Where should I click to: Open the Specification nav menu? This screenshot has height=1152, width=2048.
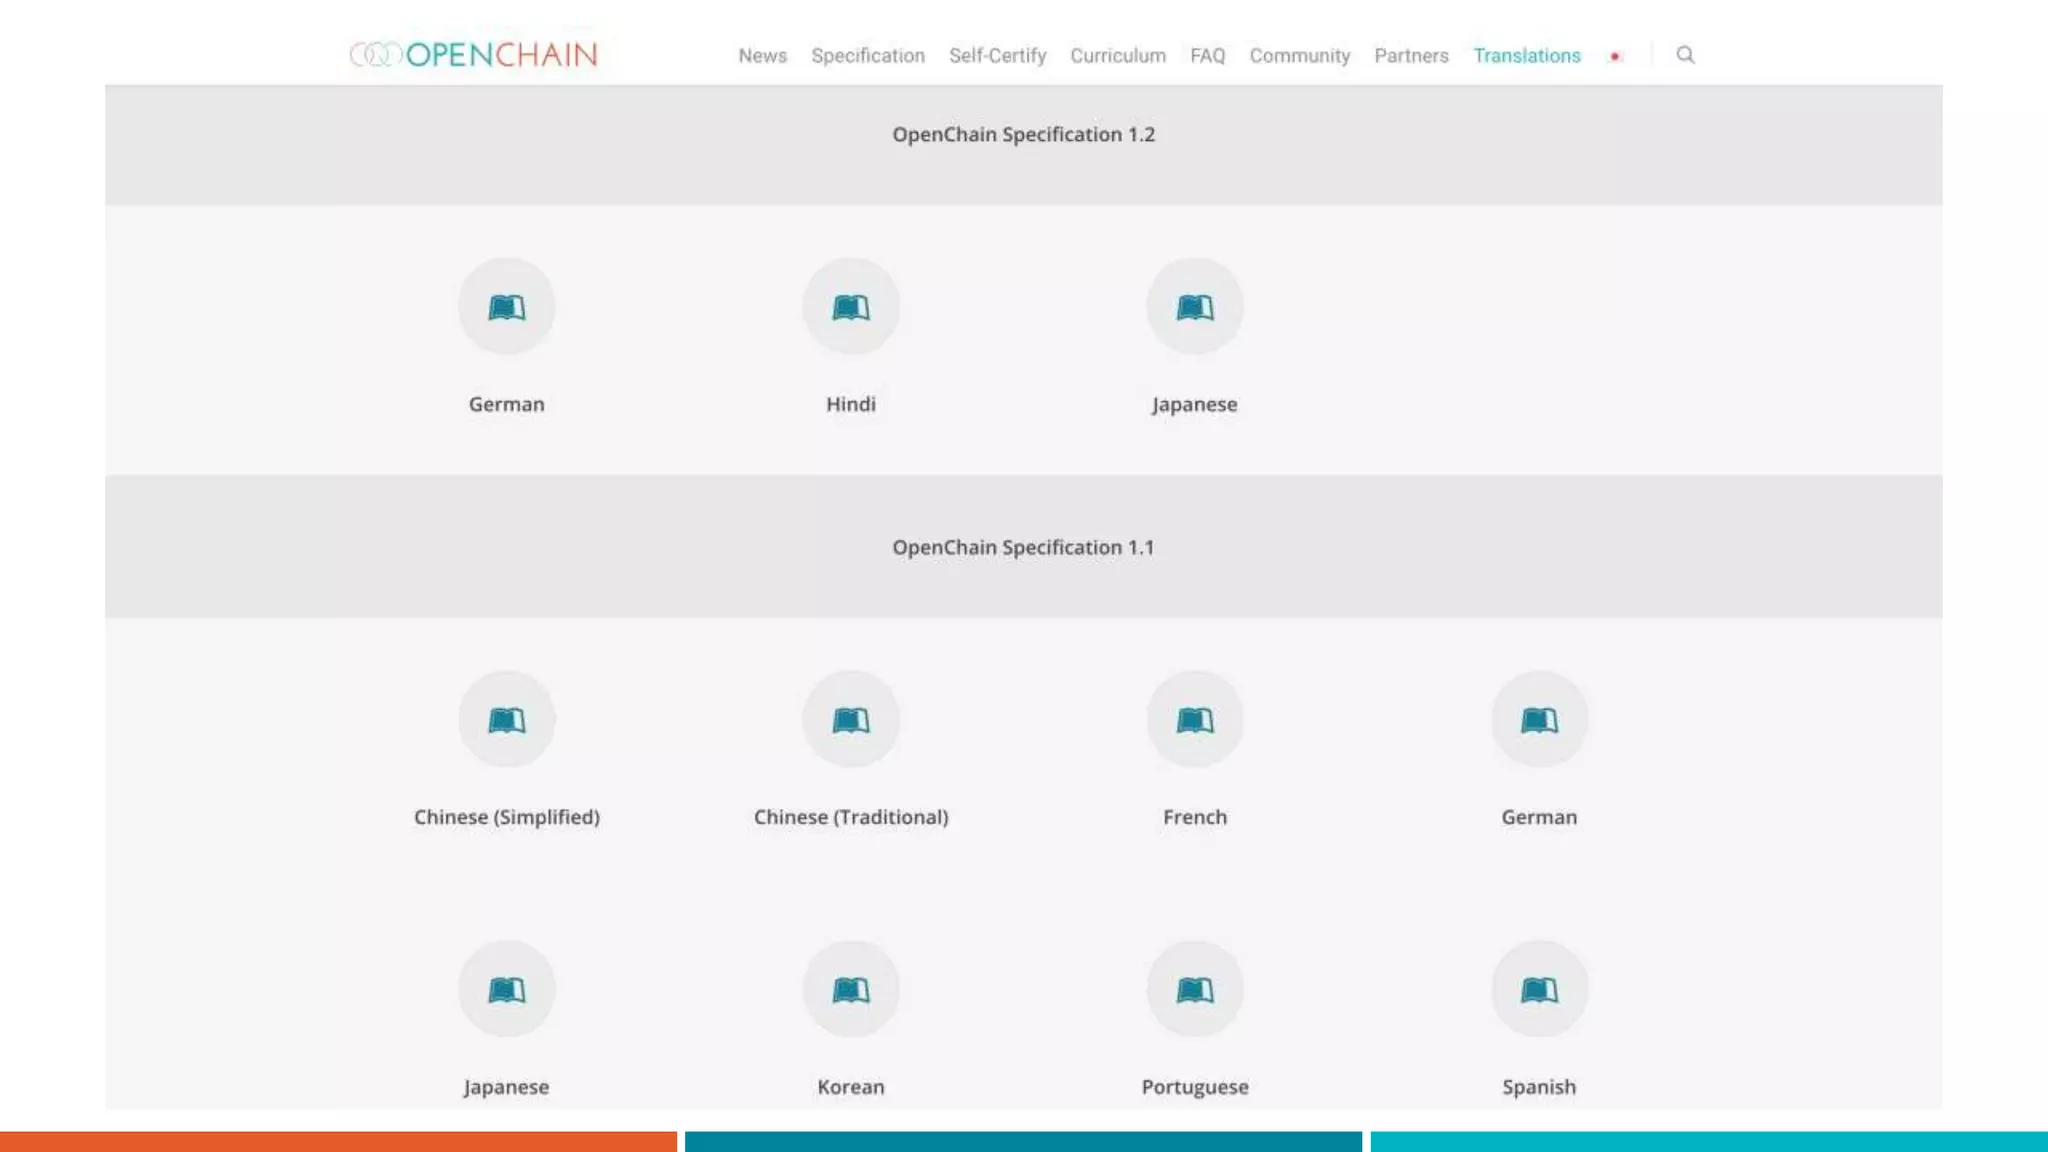(x=867, y=56)
